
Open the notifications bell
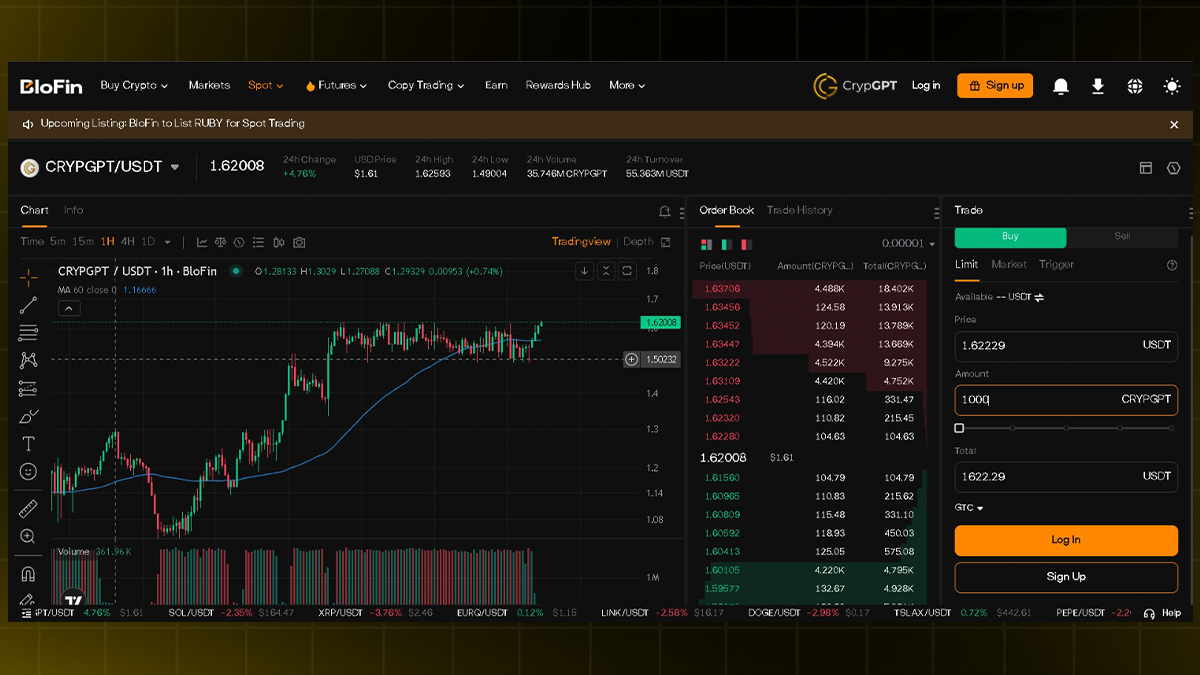click(x=1061, y=86)
